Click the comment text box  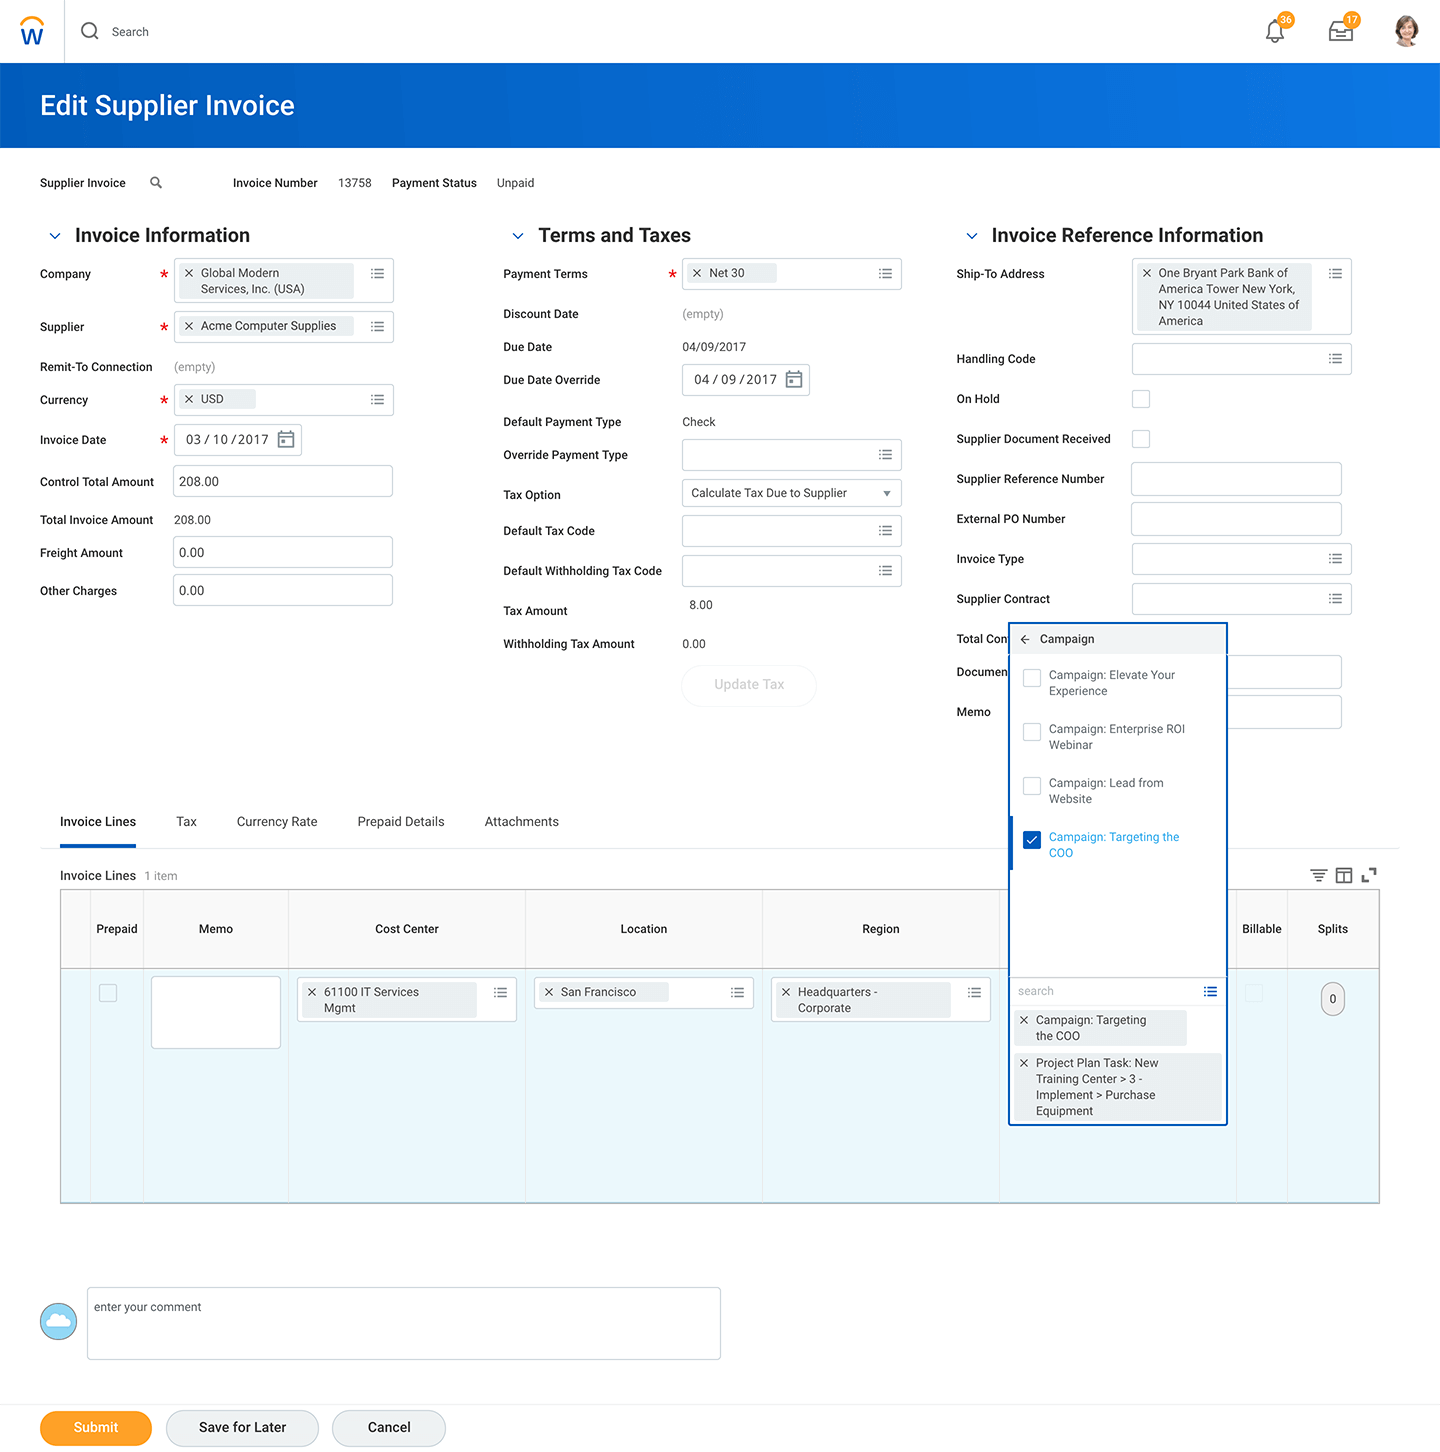pyautogui.click(x=403, y=1323)
